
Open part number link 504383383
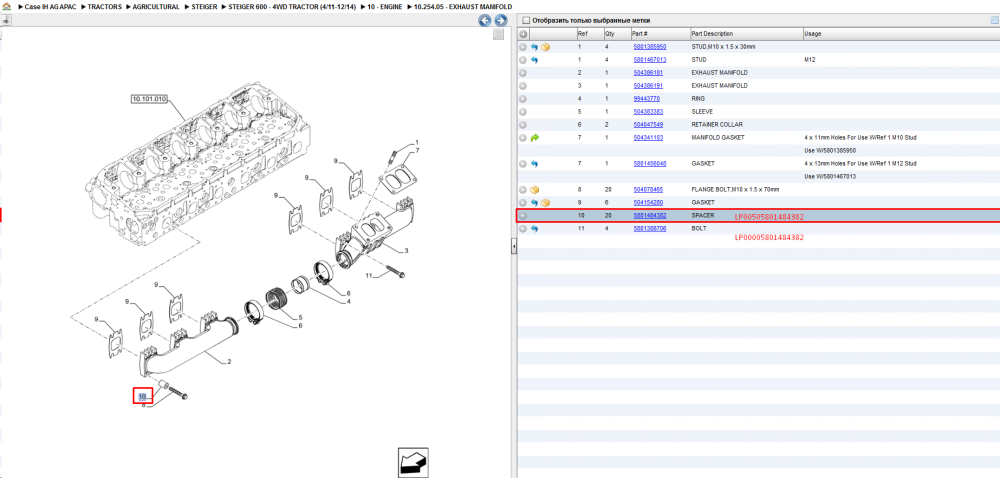[648, 112]
